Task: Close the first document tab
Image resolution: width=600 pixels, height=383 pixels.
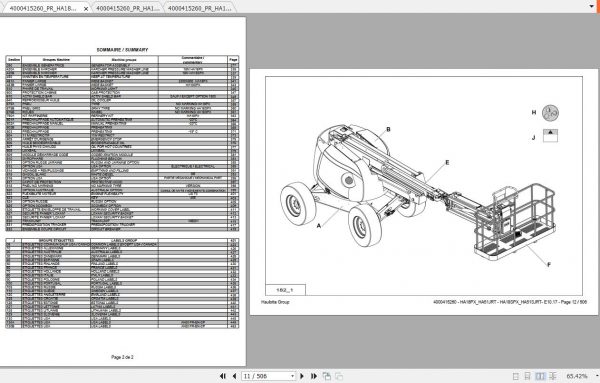Action: (x=86, y=8)
